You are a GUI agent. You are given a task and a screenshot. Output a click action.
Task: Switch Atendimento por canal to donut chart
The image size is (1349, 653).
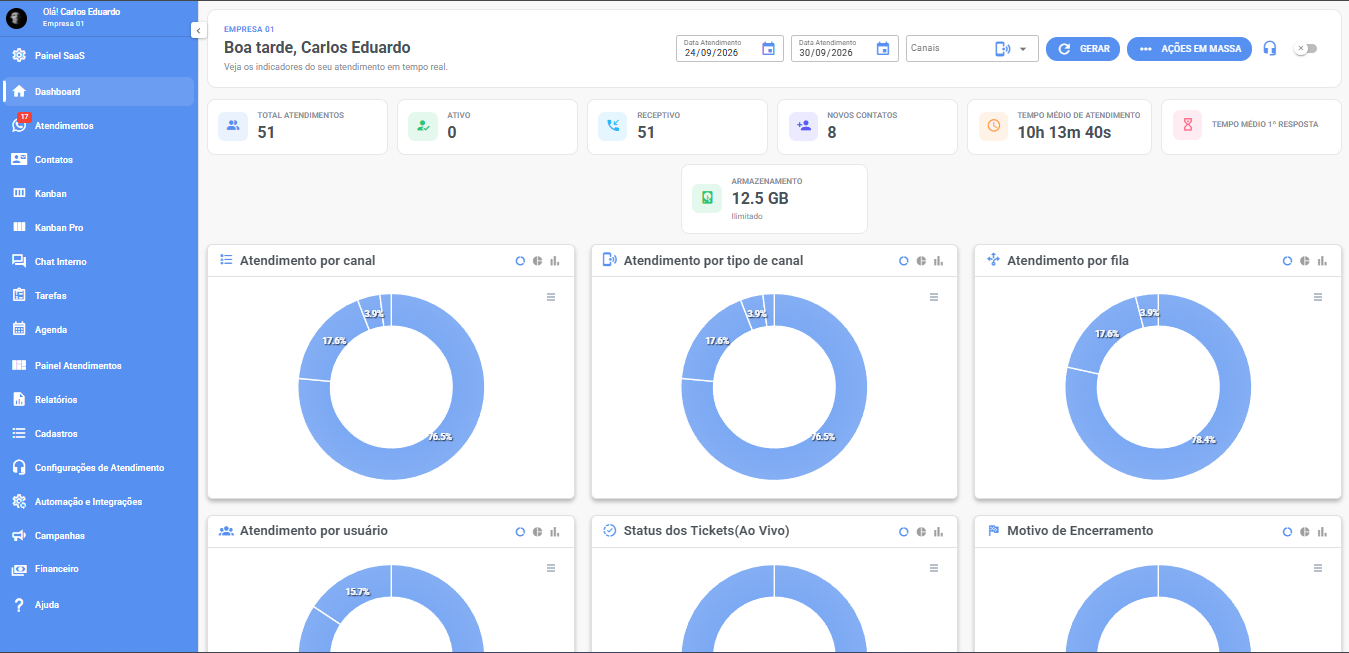click(520, 261)
